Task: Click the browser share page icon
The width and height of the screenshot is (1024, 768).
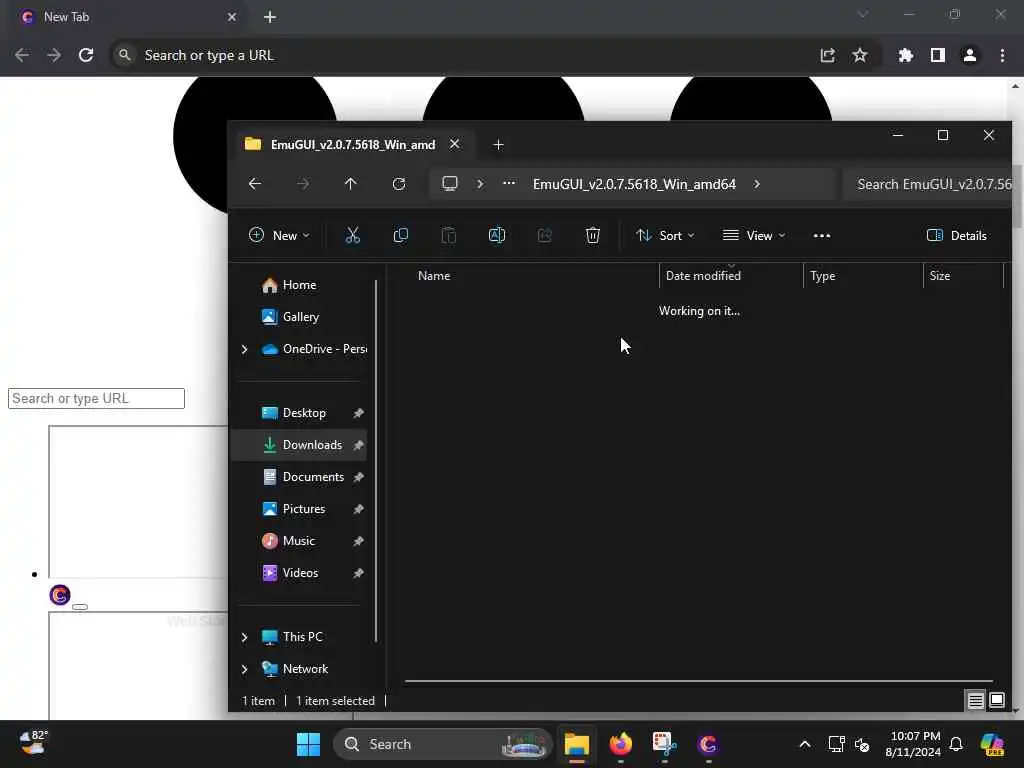Action: click(x=827, y=56)
